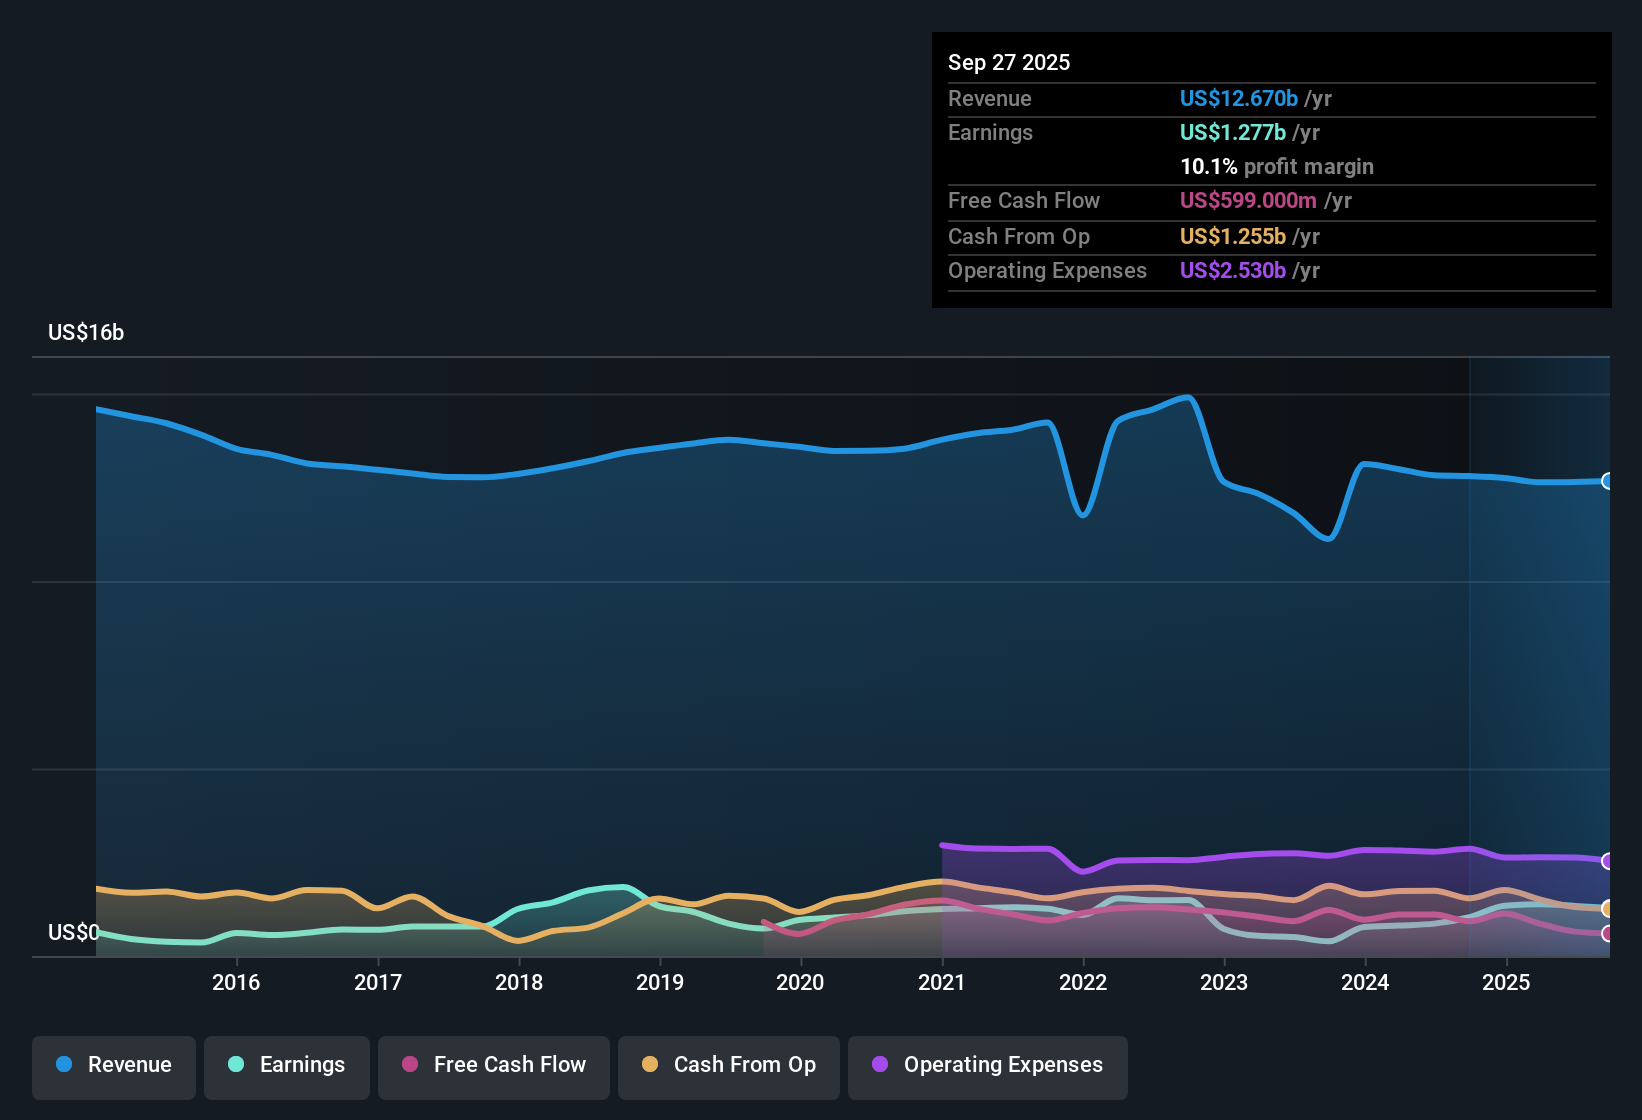Click the 2019 x-axis label
Viewport: 1642px width, 1120px height.
tap(660, 983)
